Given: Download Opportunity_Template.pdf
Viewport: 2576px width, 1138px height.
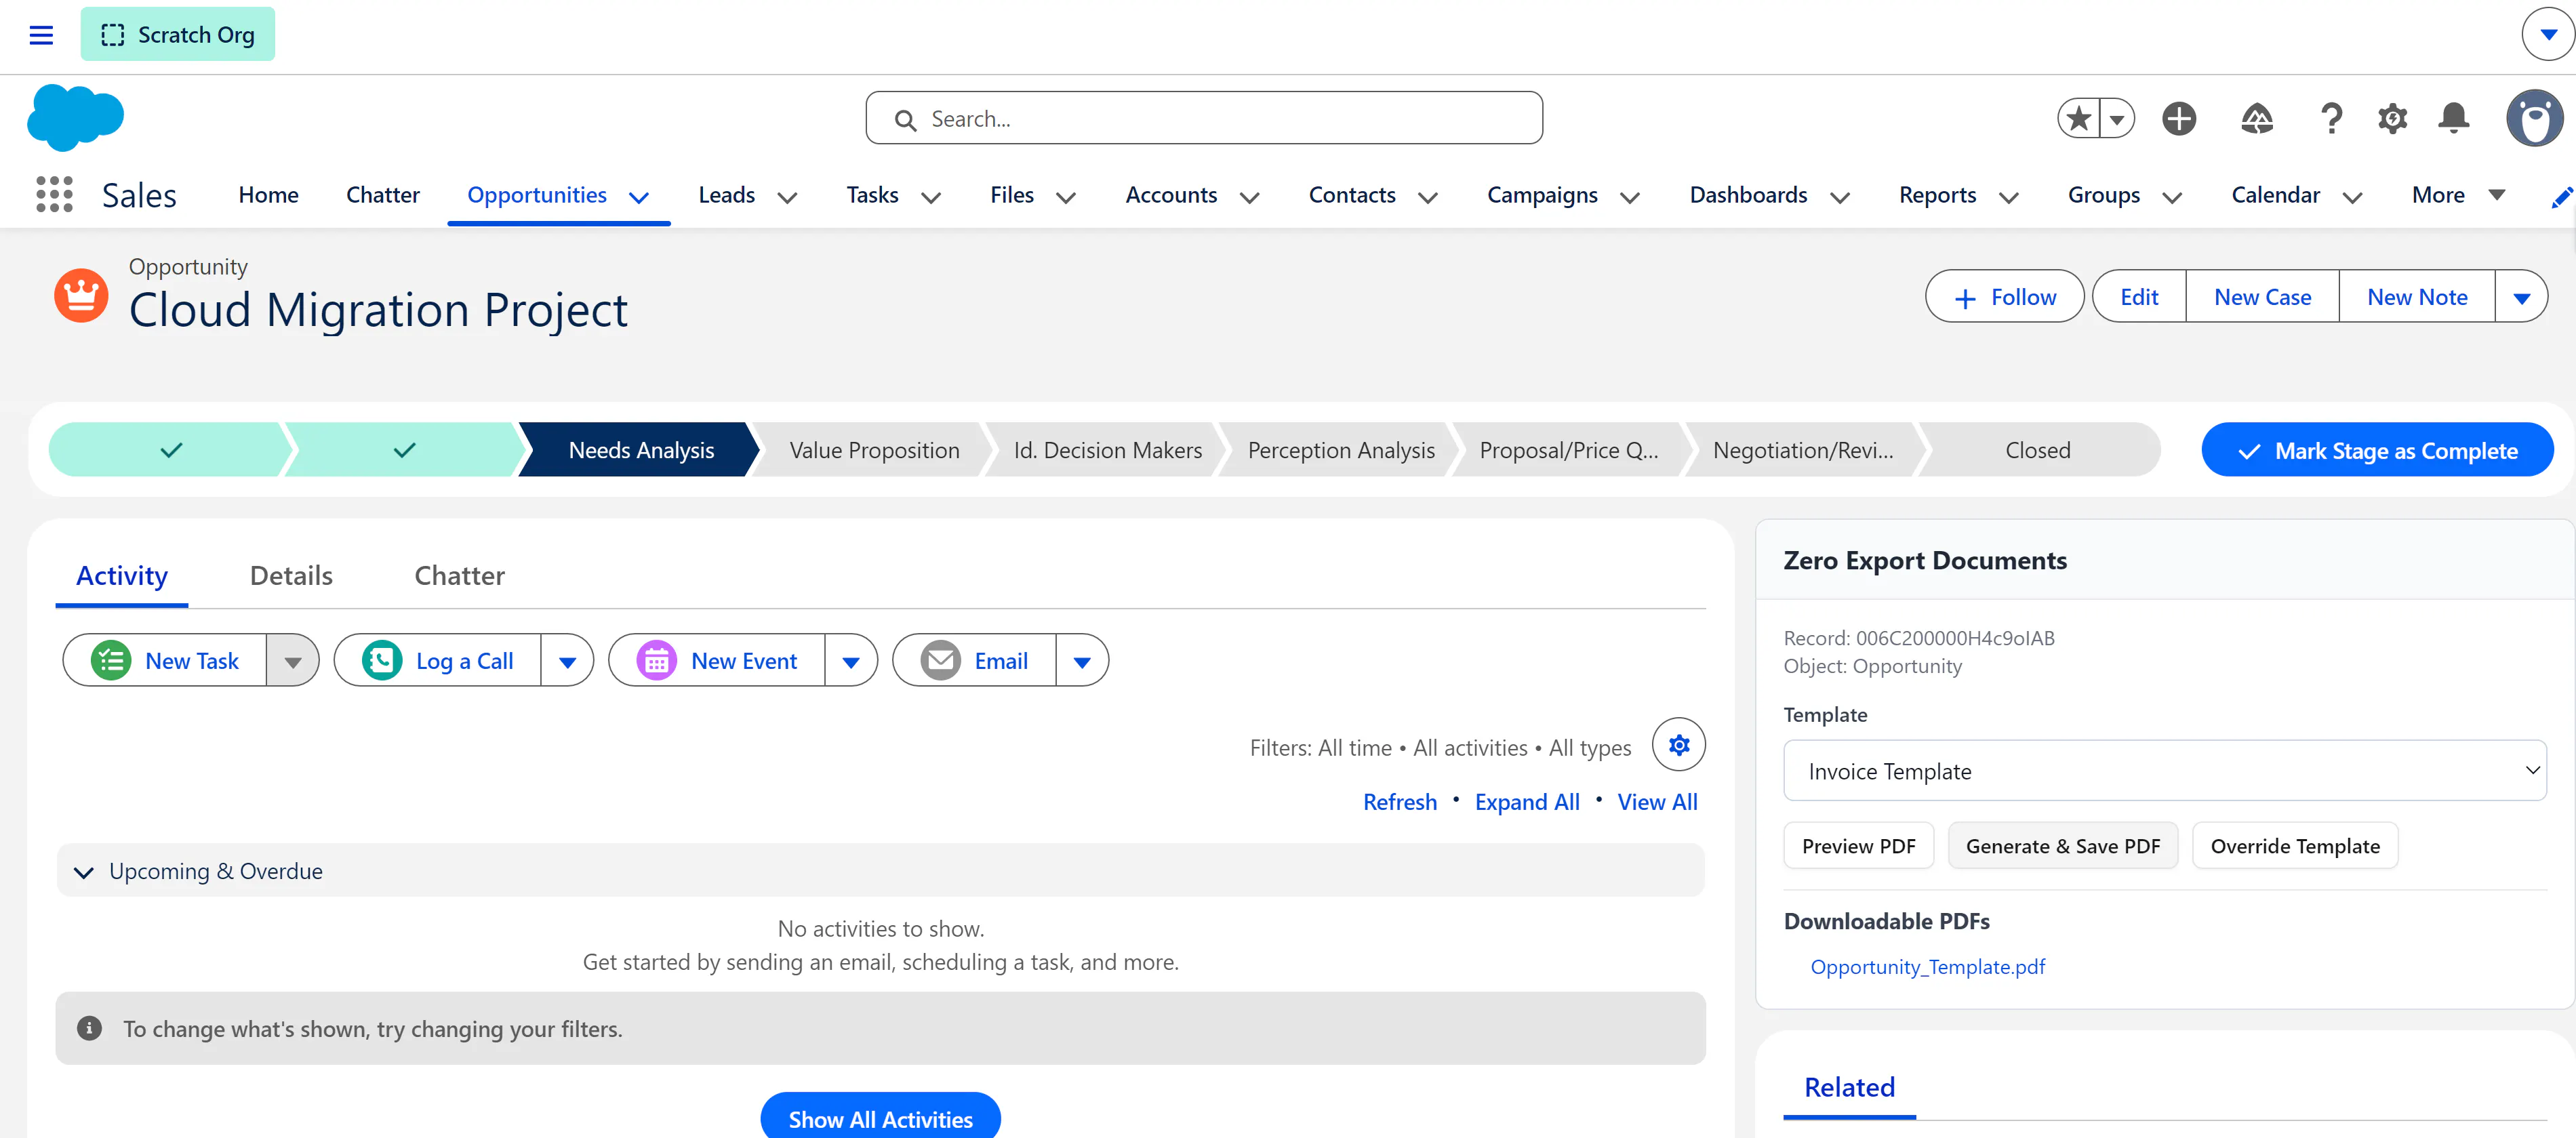Looking at the screenshot, I should coord(1927,966).
